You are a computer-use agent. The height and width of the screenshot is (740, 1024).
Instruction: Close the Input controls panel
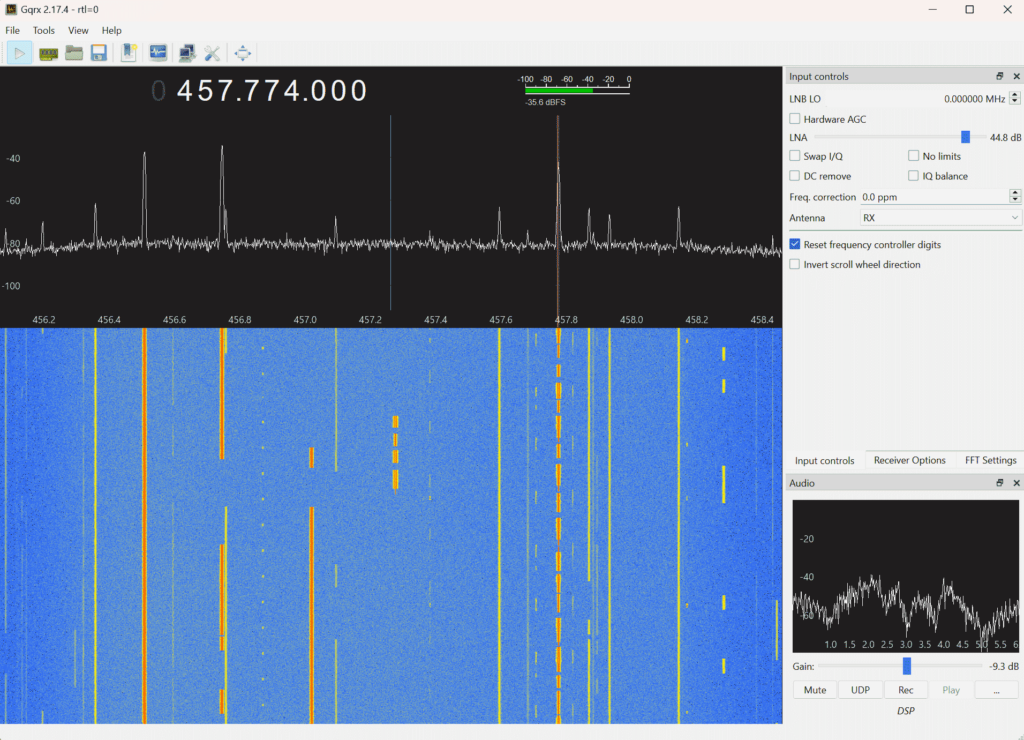(x=1016, y=76)
